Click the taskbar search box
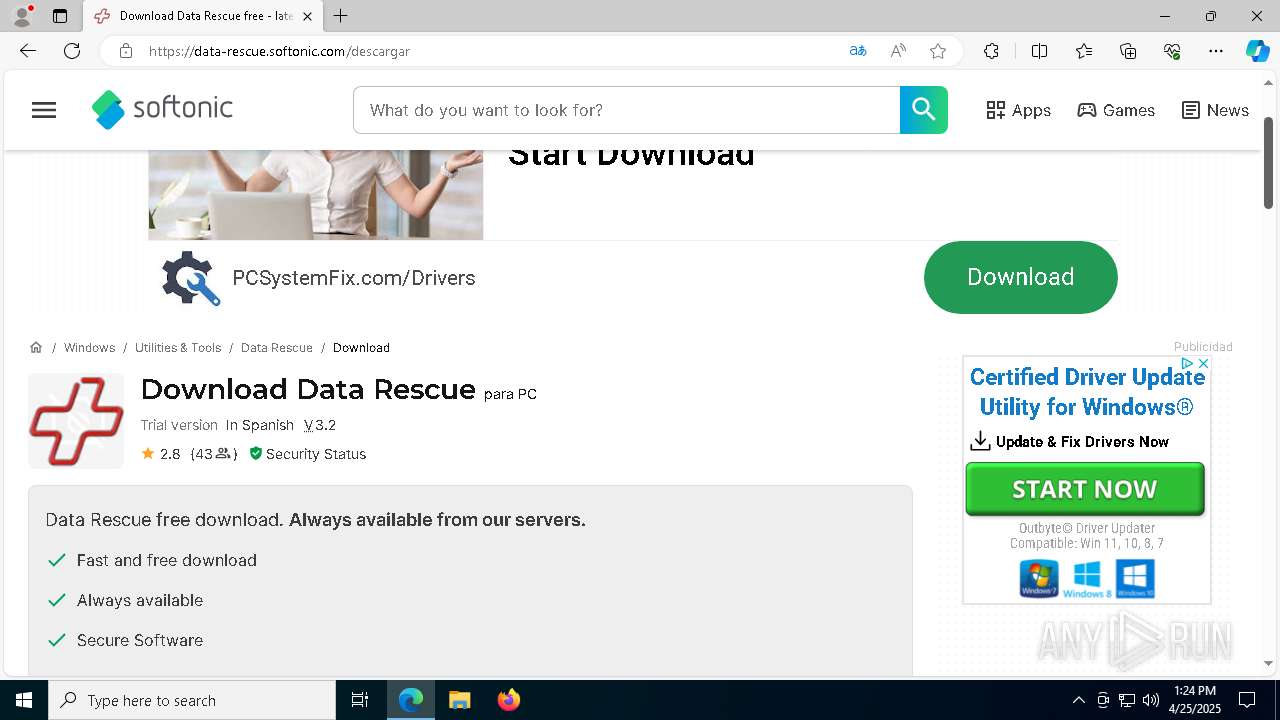Viewport: 1280px width, 720px height. (x=192, y=700)
